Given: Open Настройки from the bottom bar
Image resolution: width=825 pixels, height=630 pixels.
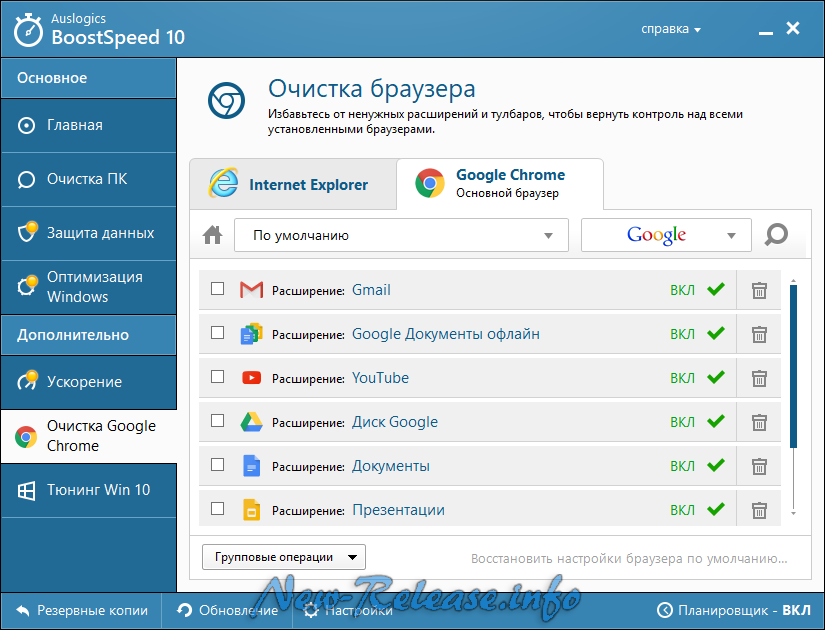Looking at the screenshot, I should 348,610.
